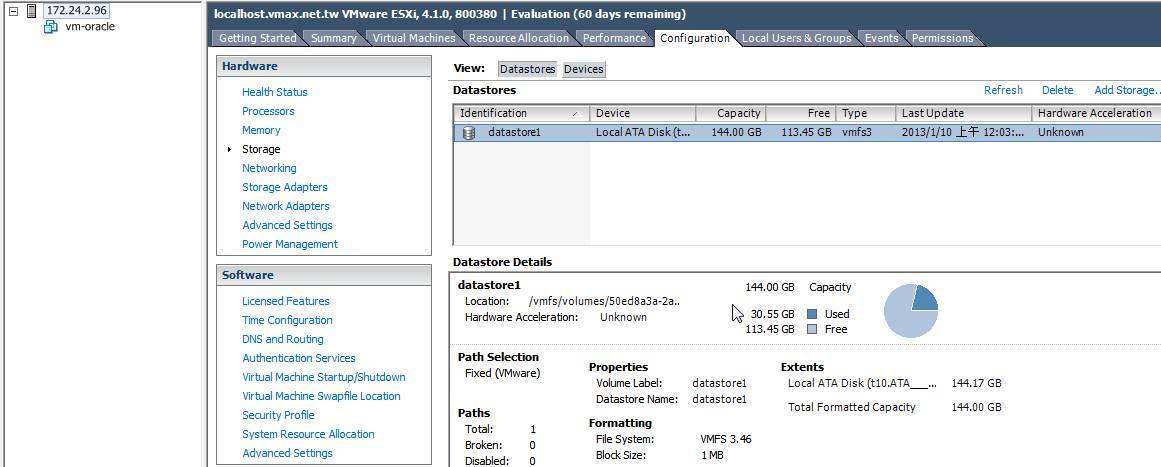Click the Used legend color swatch

(x=812, y=314)
